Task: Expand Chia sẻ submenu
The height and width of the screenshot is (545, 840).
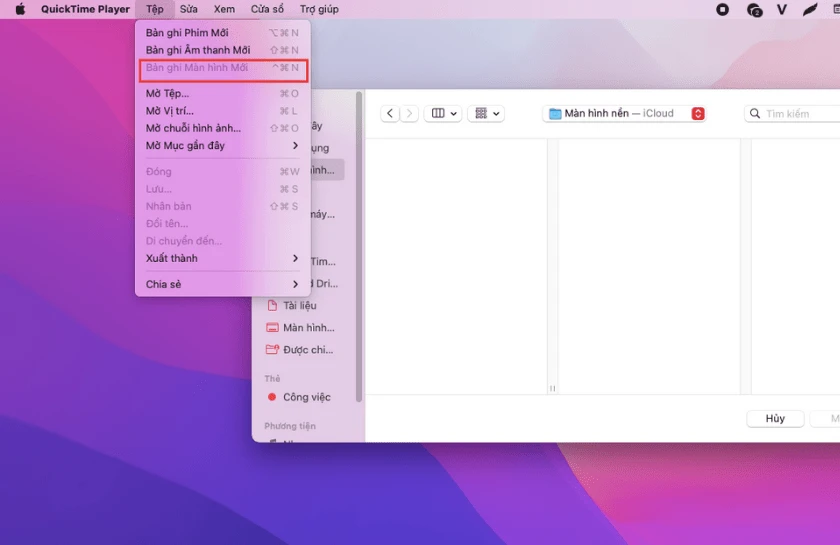Action: pos(222,284)
